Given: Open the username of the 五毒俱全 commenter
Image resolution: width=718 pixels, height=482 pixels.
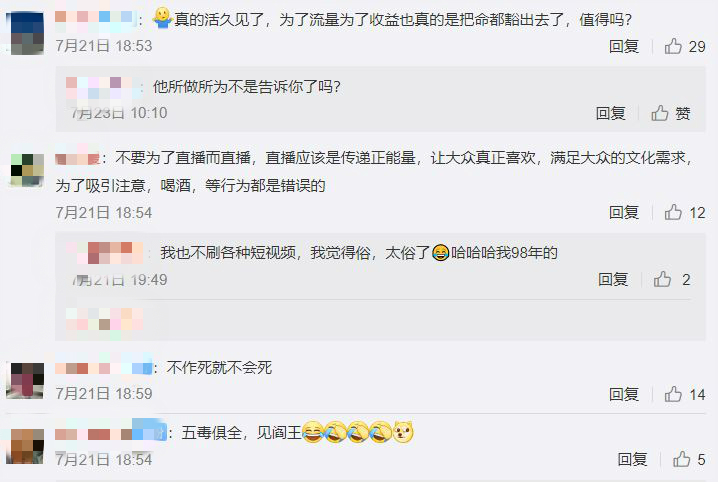Looking at the screenshot, I should (x=110, y=433).
